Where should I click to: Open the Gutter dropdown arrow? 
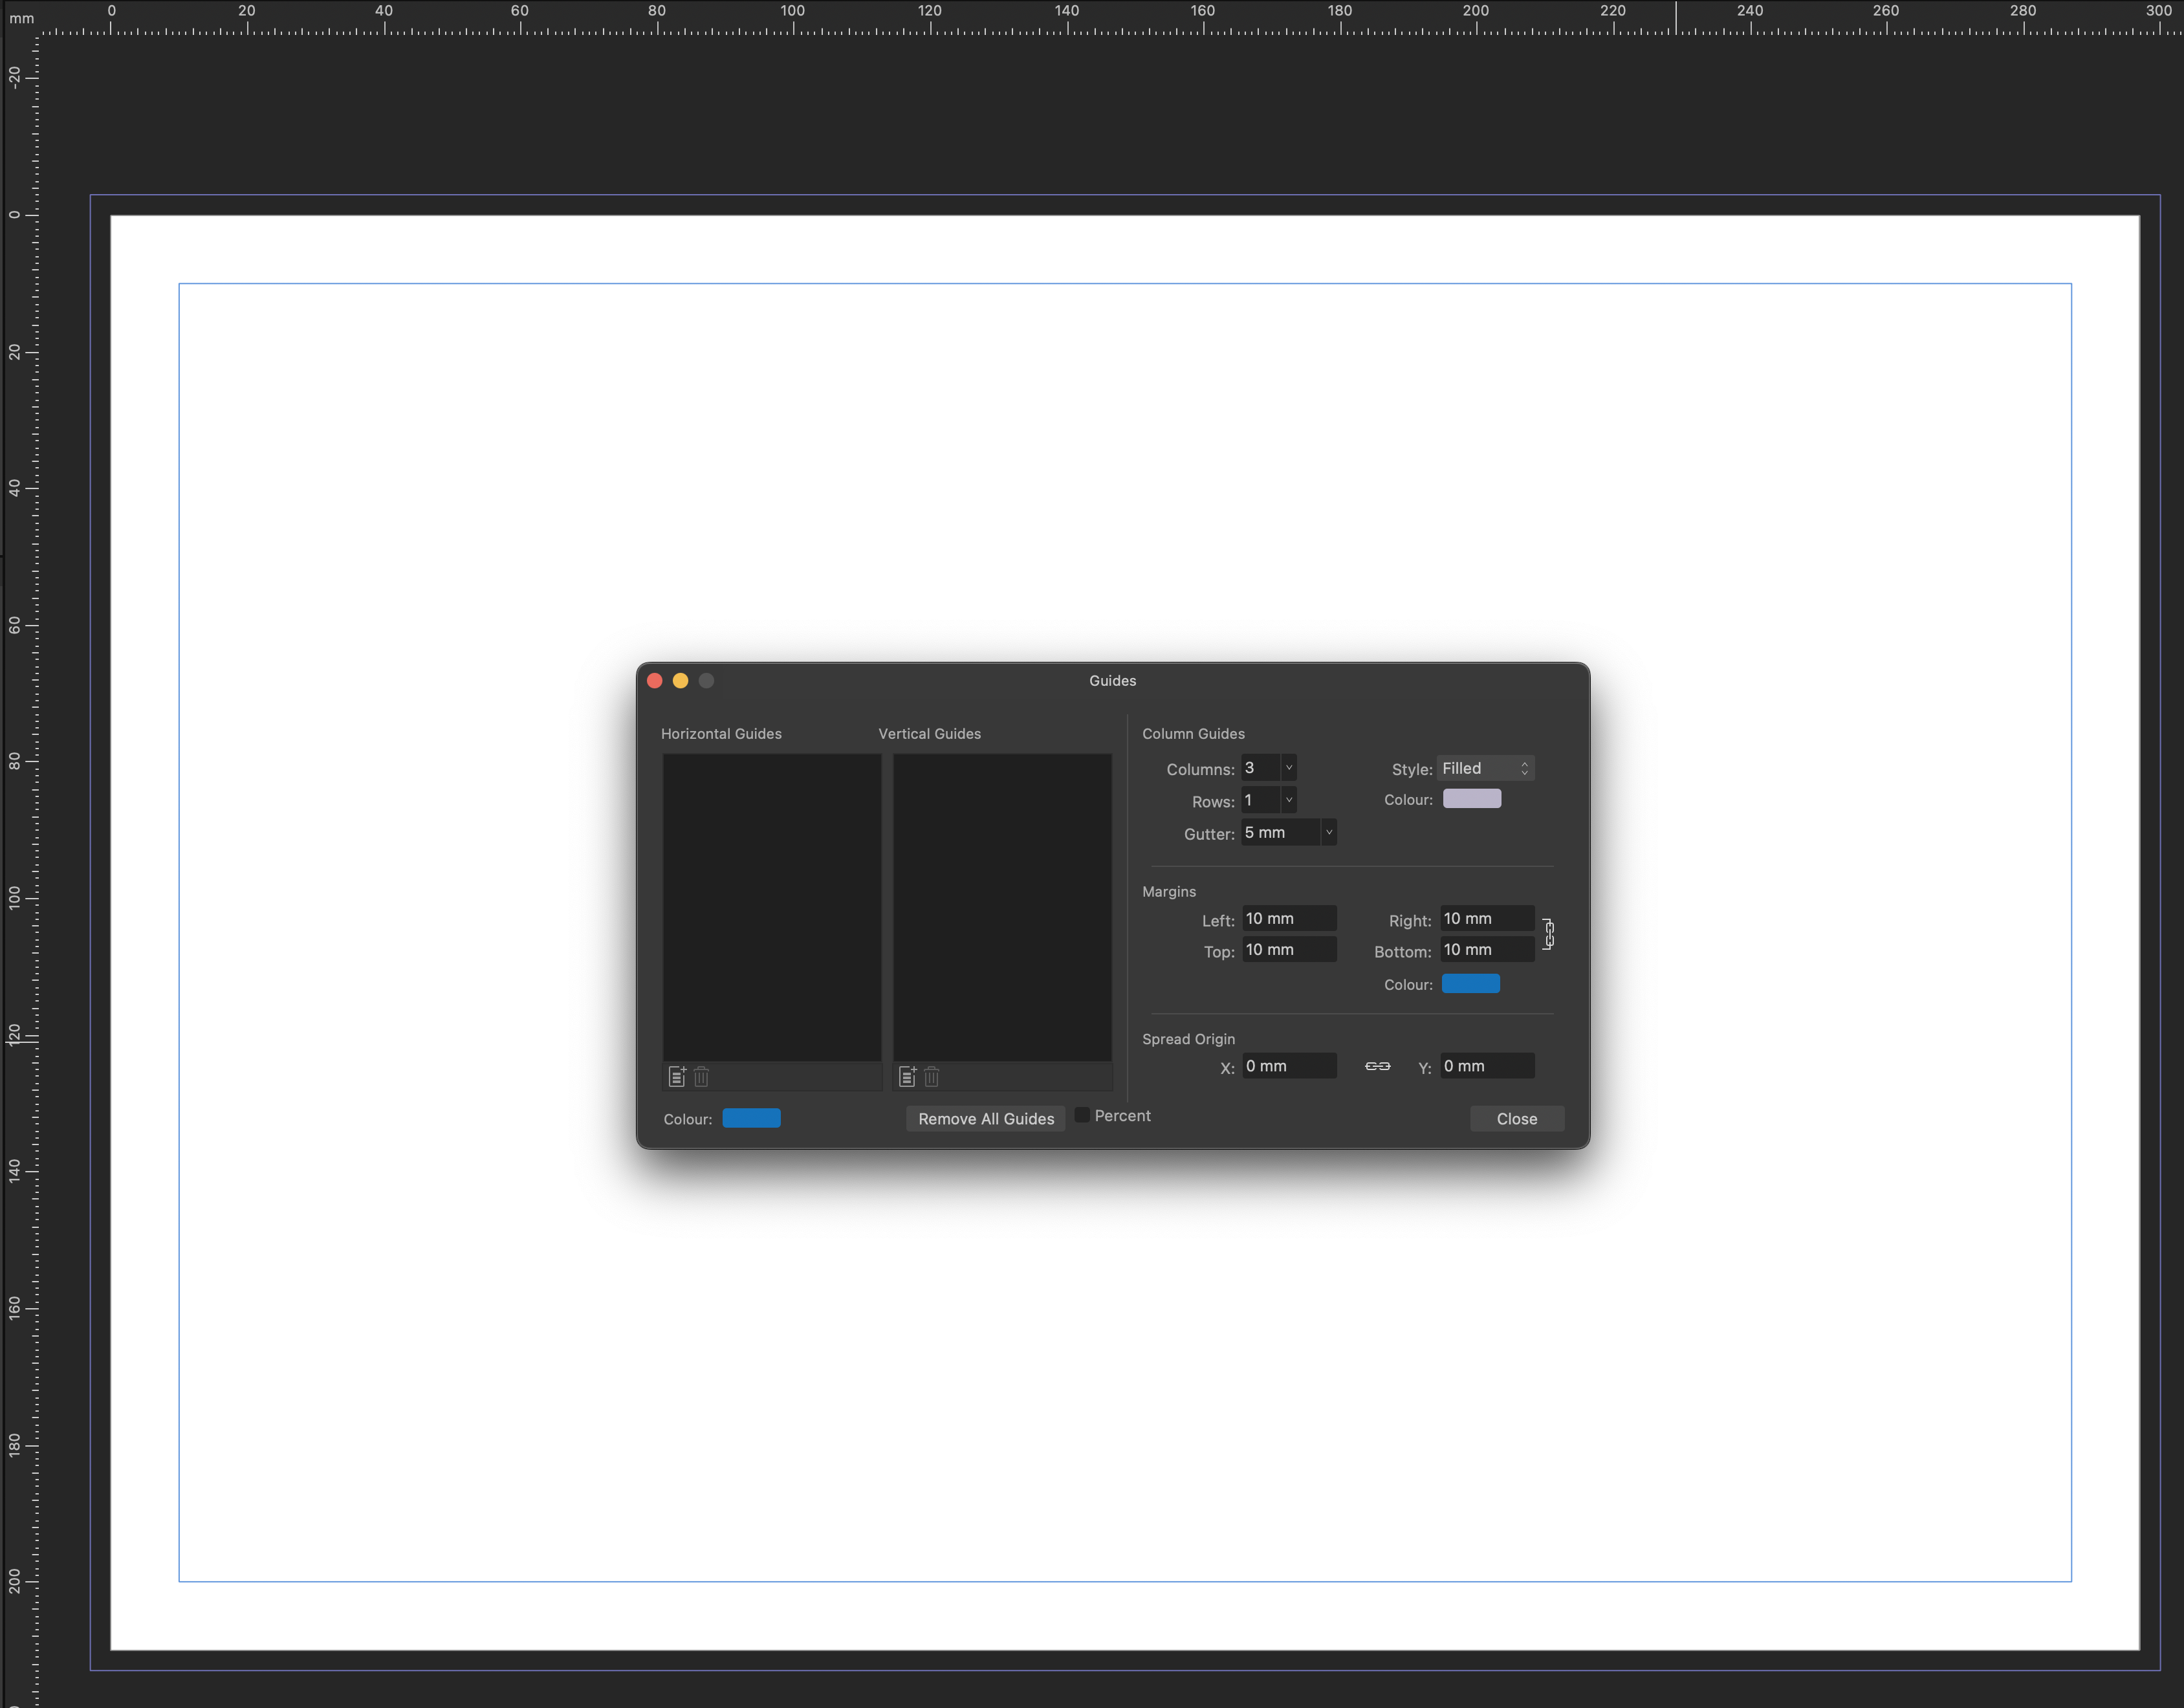click(1329, 832)
